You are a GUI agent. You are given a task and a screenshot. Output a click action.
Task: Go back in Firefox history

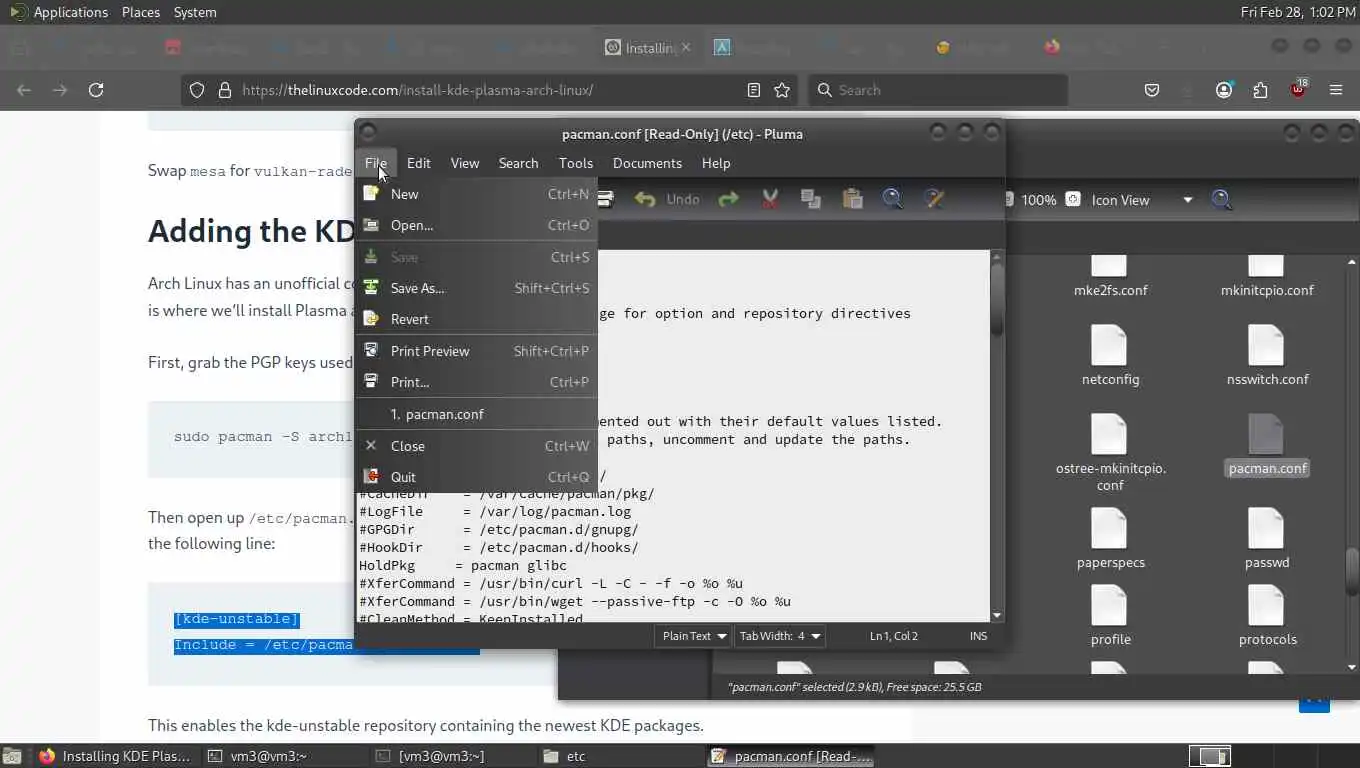[24, 90]
